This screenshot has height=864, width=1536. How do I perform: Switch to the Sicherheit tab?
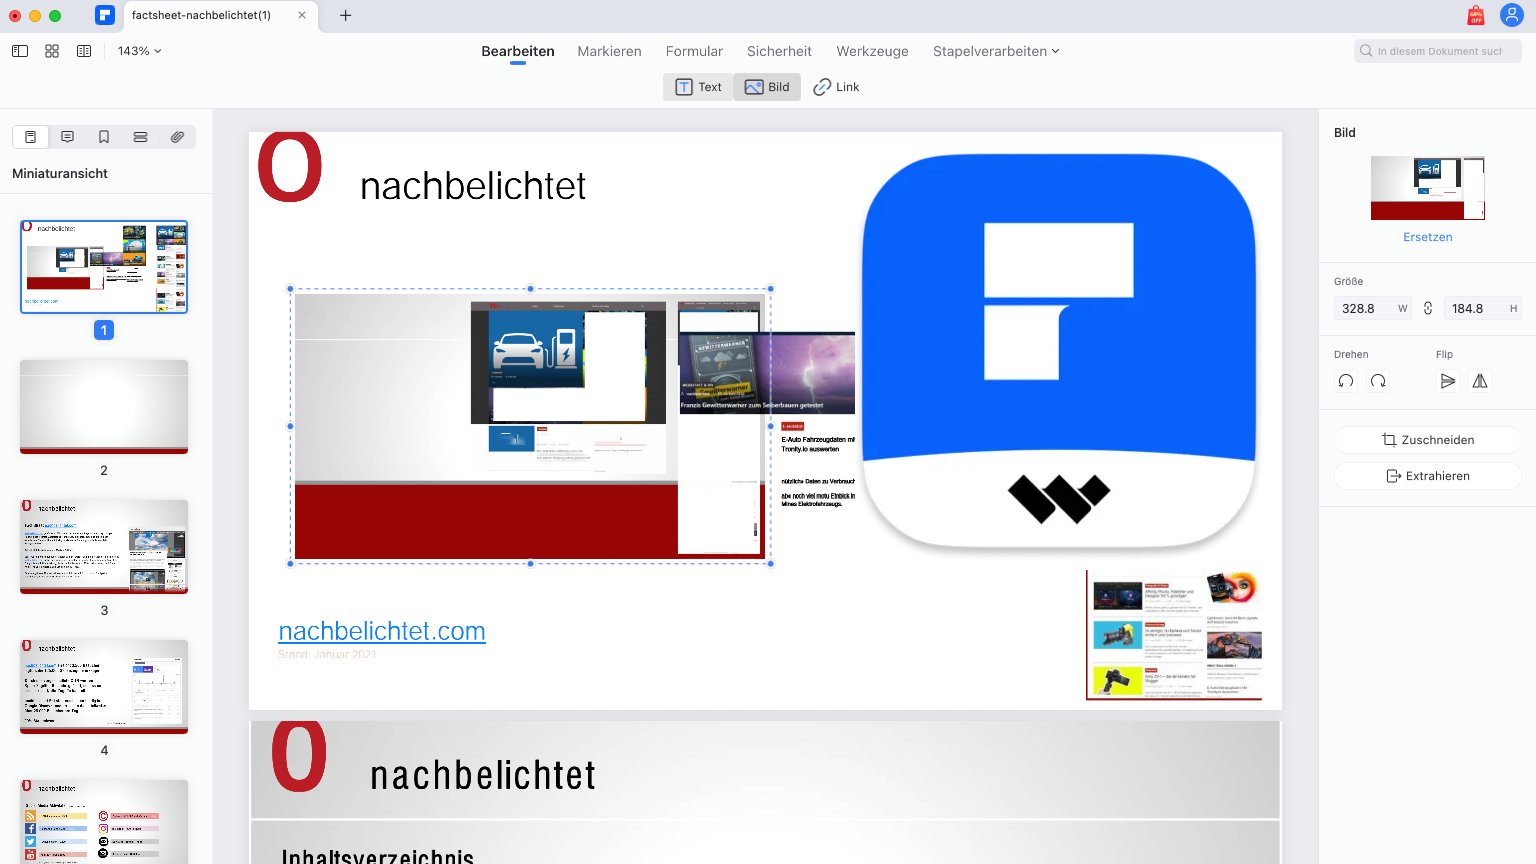(x=779, y=51)
